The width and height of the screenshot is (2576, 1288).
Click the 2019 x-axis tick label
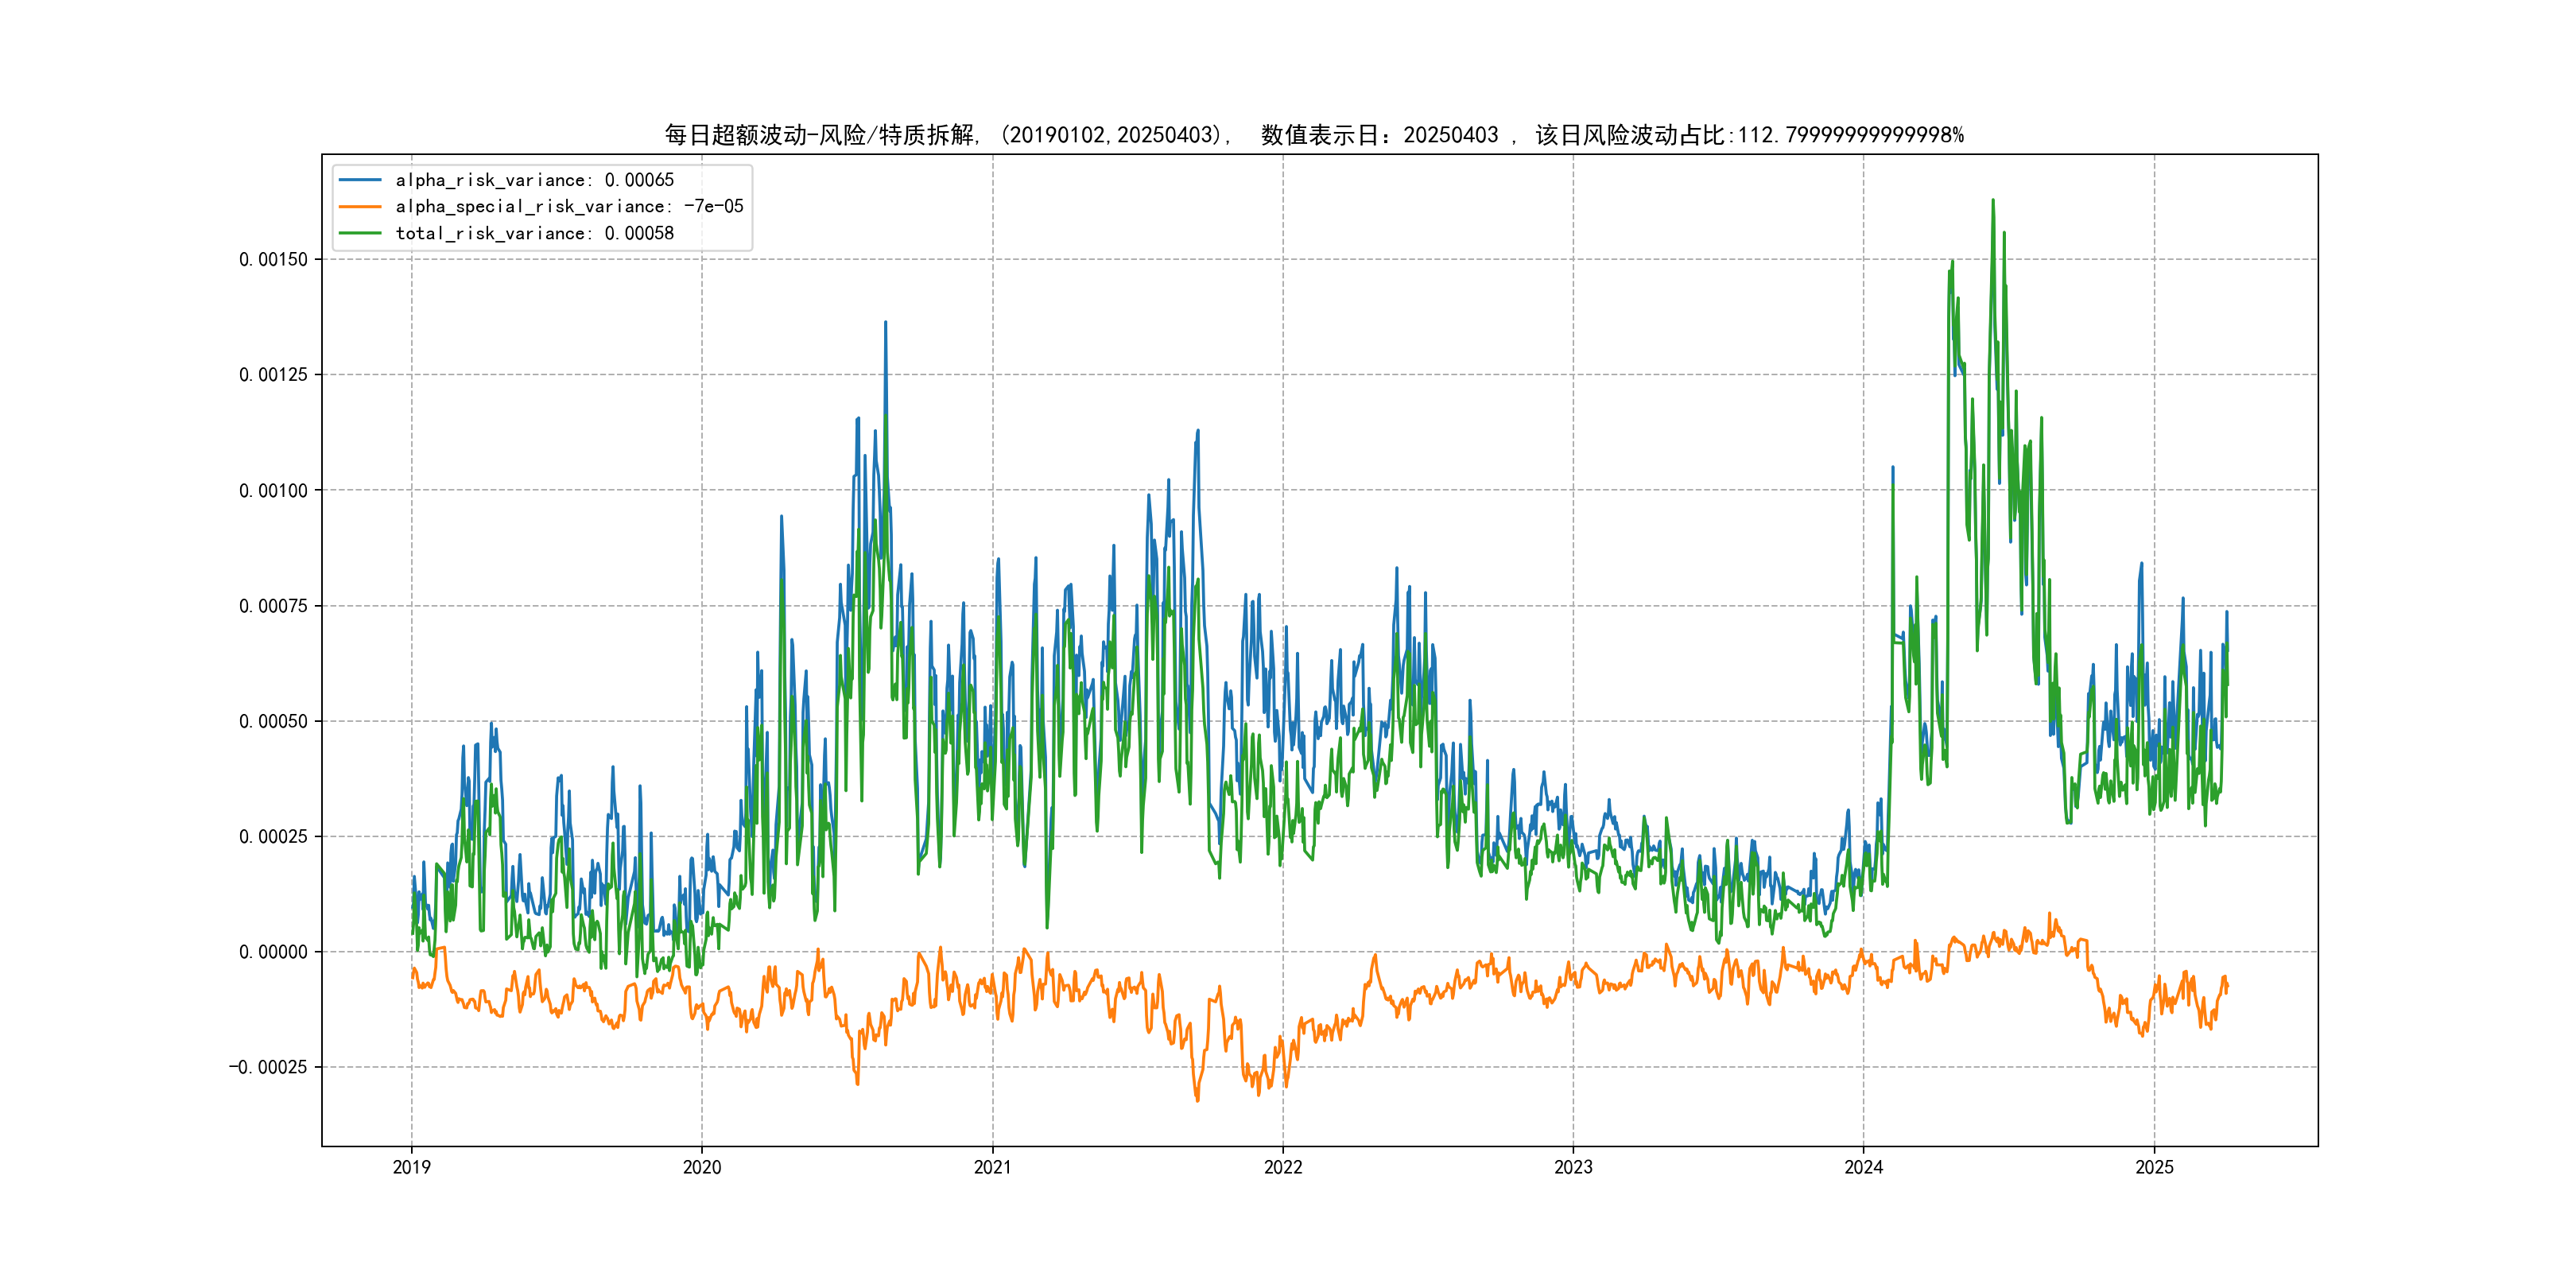pos(411,1167)
